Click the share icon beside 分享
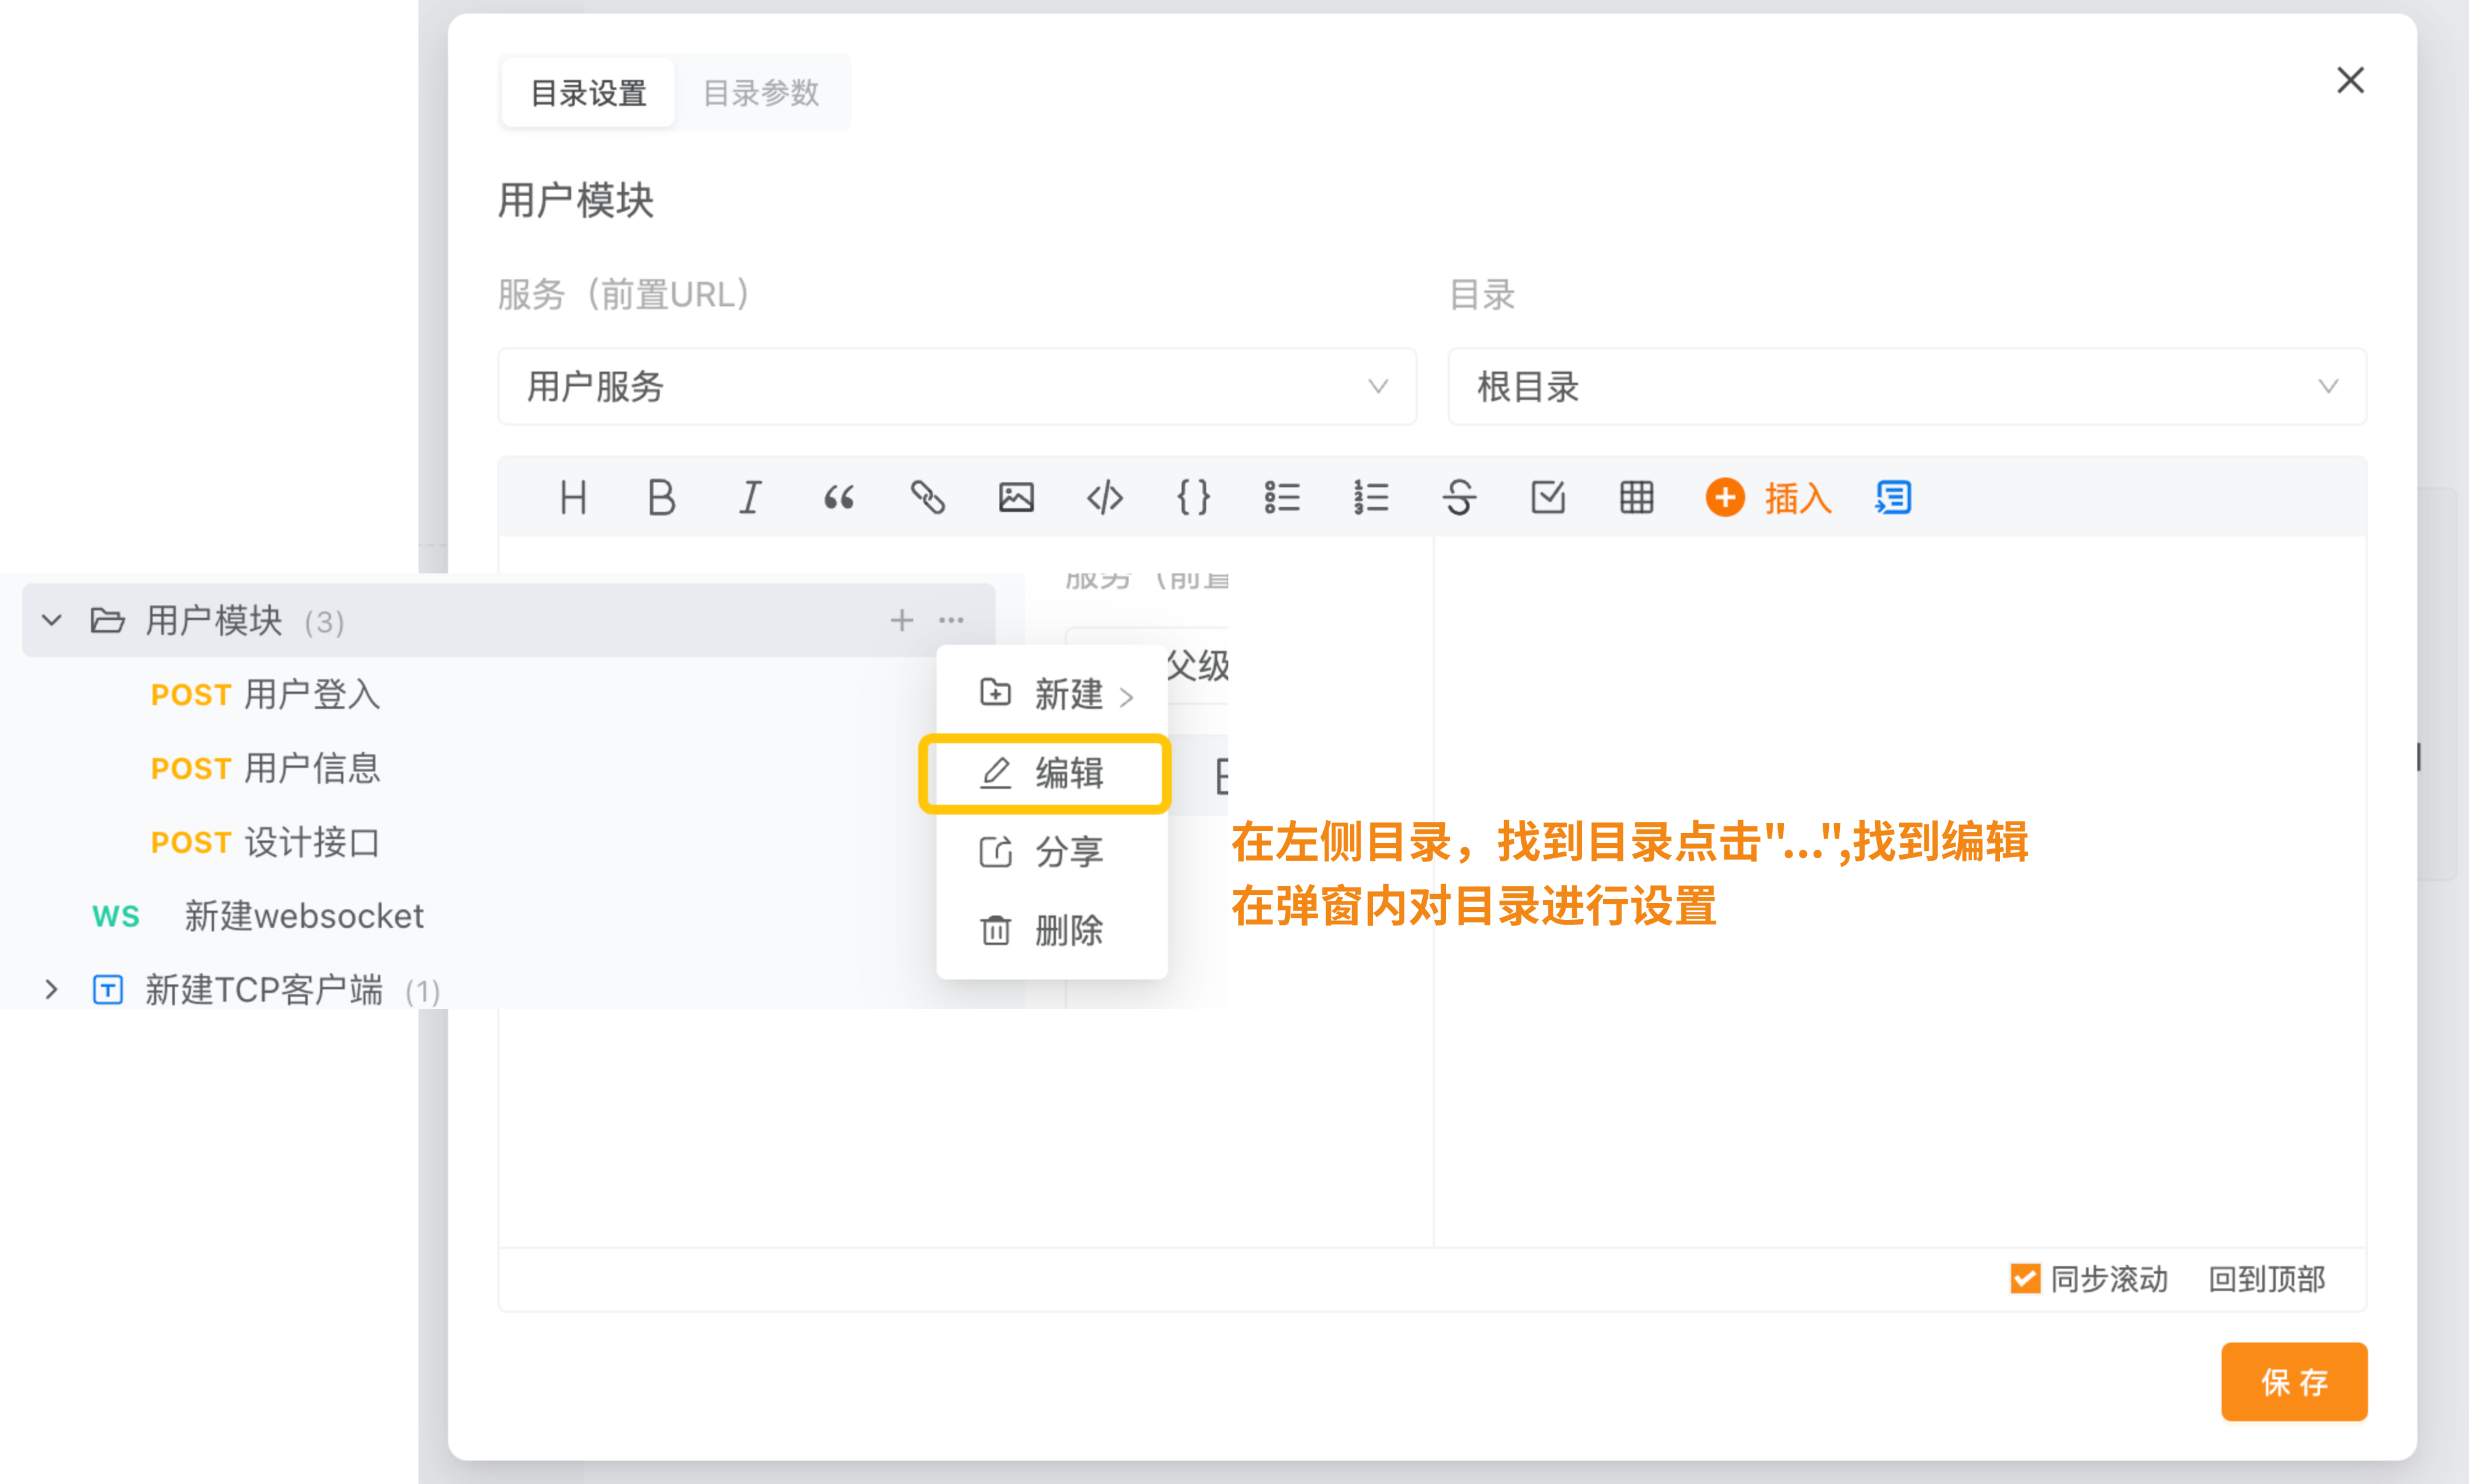The width and height of the screenshot is (2469, 1484). pyautogui.click(x=995, y=852)
